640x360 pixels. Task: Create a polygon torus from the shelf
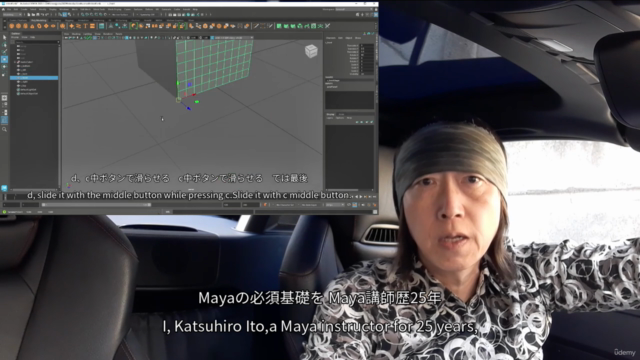[x=39, y=26]
